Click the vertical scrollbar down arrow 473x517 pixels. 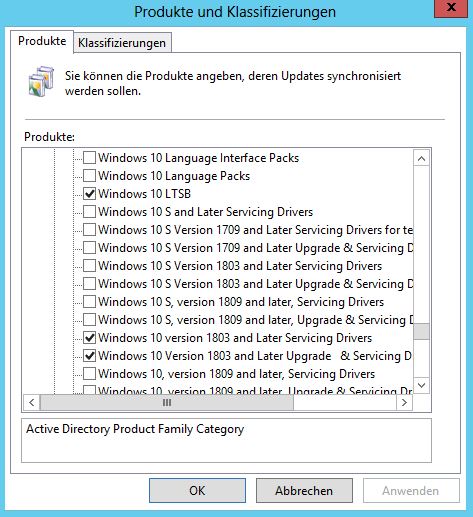(421, 385)
